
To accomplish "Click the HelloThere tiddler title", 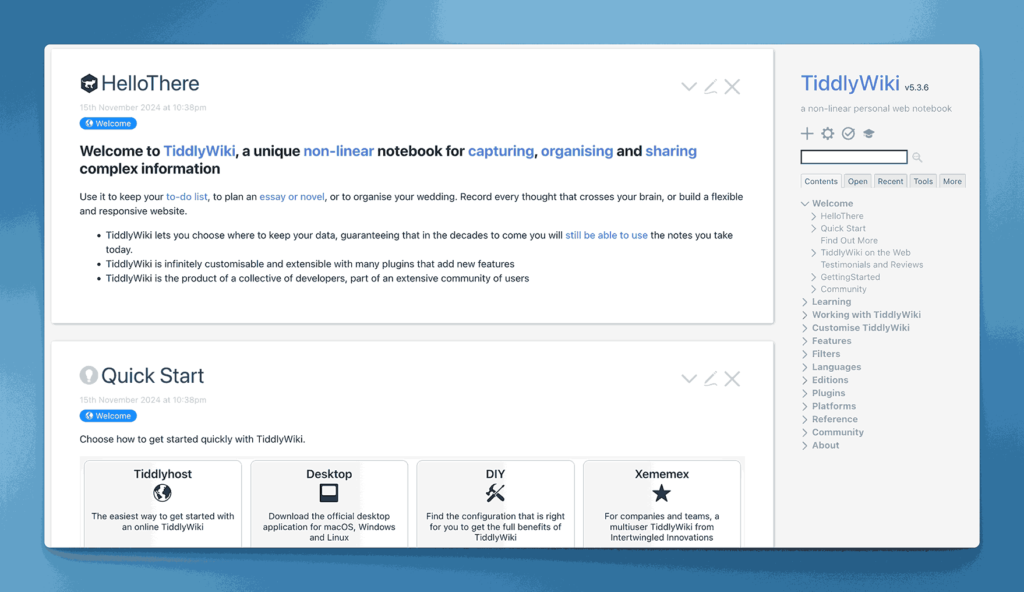I will tap(150, 83).
